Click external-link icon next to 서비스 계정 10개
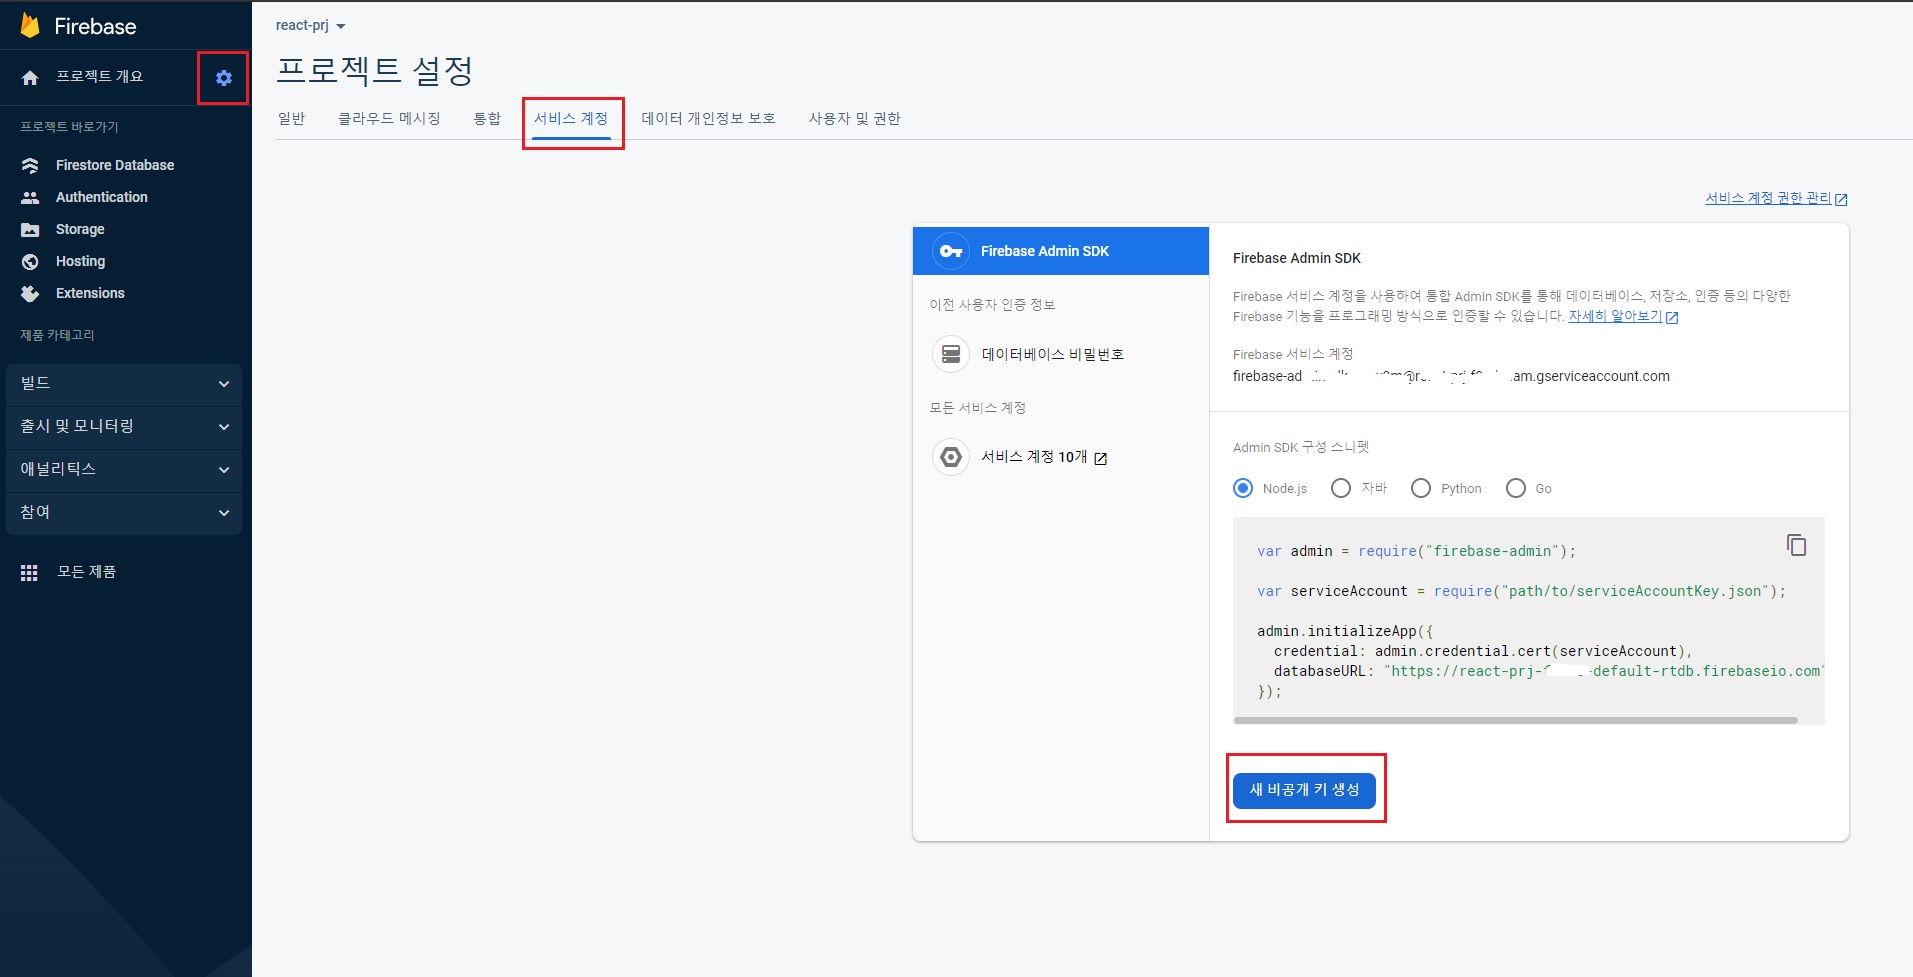 (1101, 458)
